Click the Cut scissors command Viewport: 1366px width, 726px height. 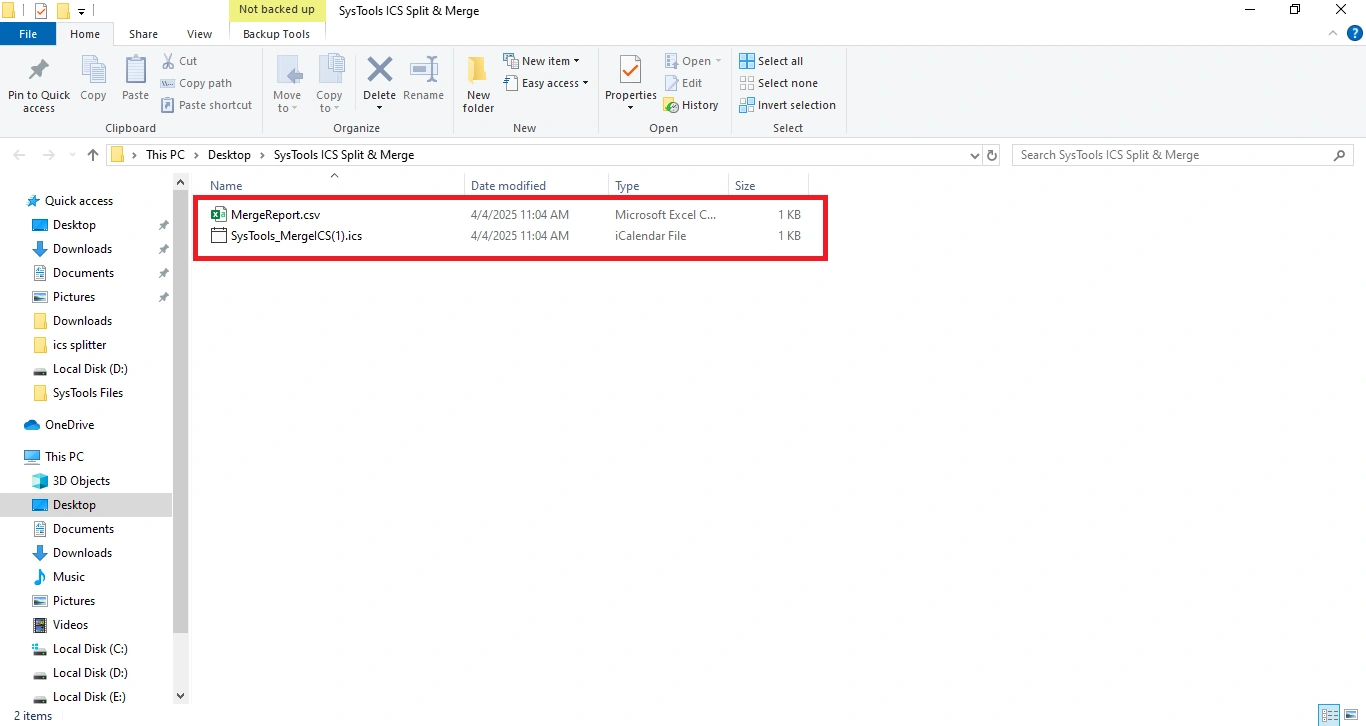click(179, 61)
